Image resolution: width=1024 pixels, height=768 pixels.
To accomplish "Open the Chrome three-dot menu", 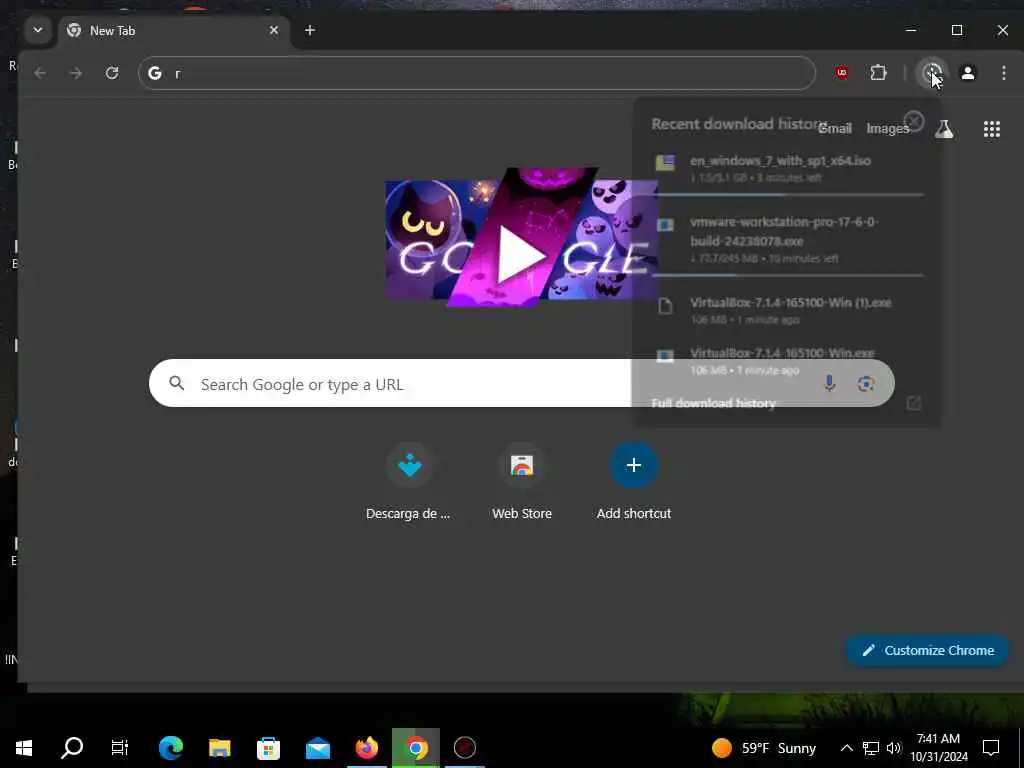I will pos(1004,73).
